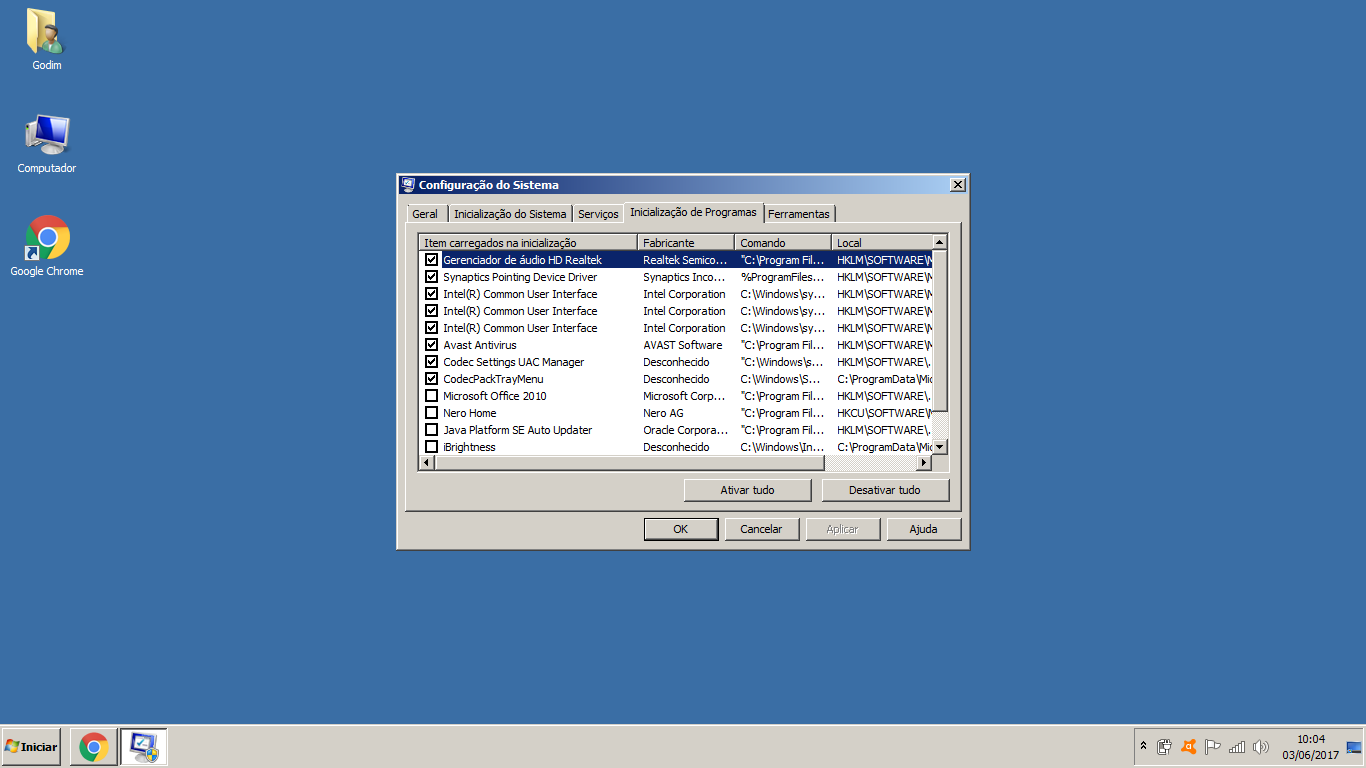Screen dimensions: 1366x768
Task: Select the Nero Home row text
Action: [x=470, y=413]
